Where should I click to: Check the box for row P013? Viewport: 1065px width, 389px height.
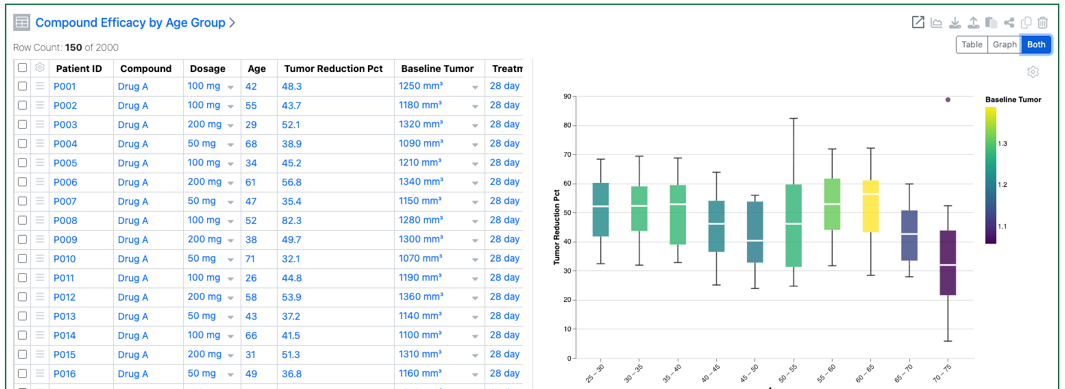coord(22,316)
